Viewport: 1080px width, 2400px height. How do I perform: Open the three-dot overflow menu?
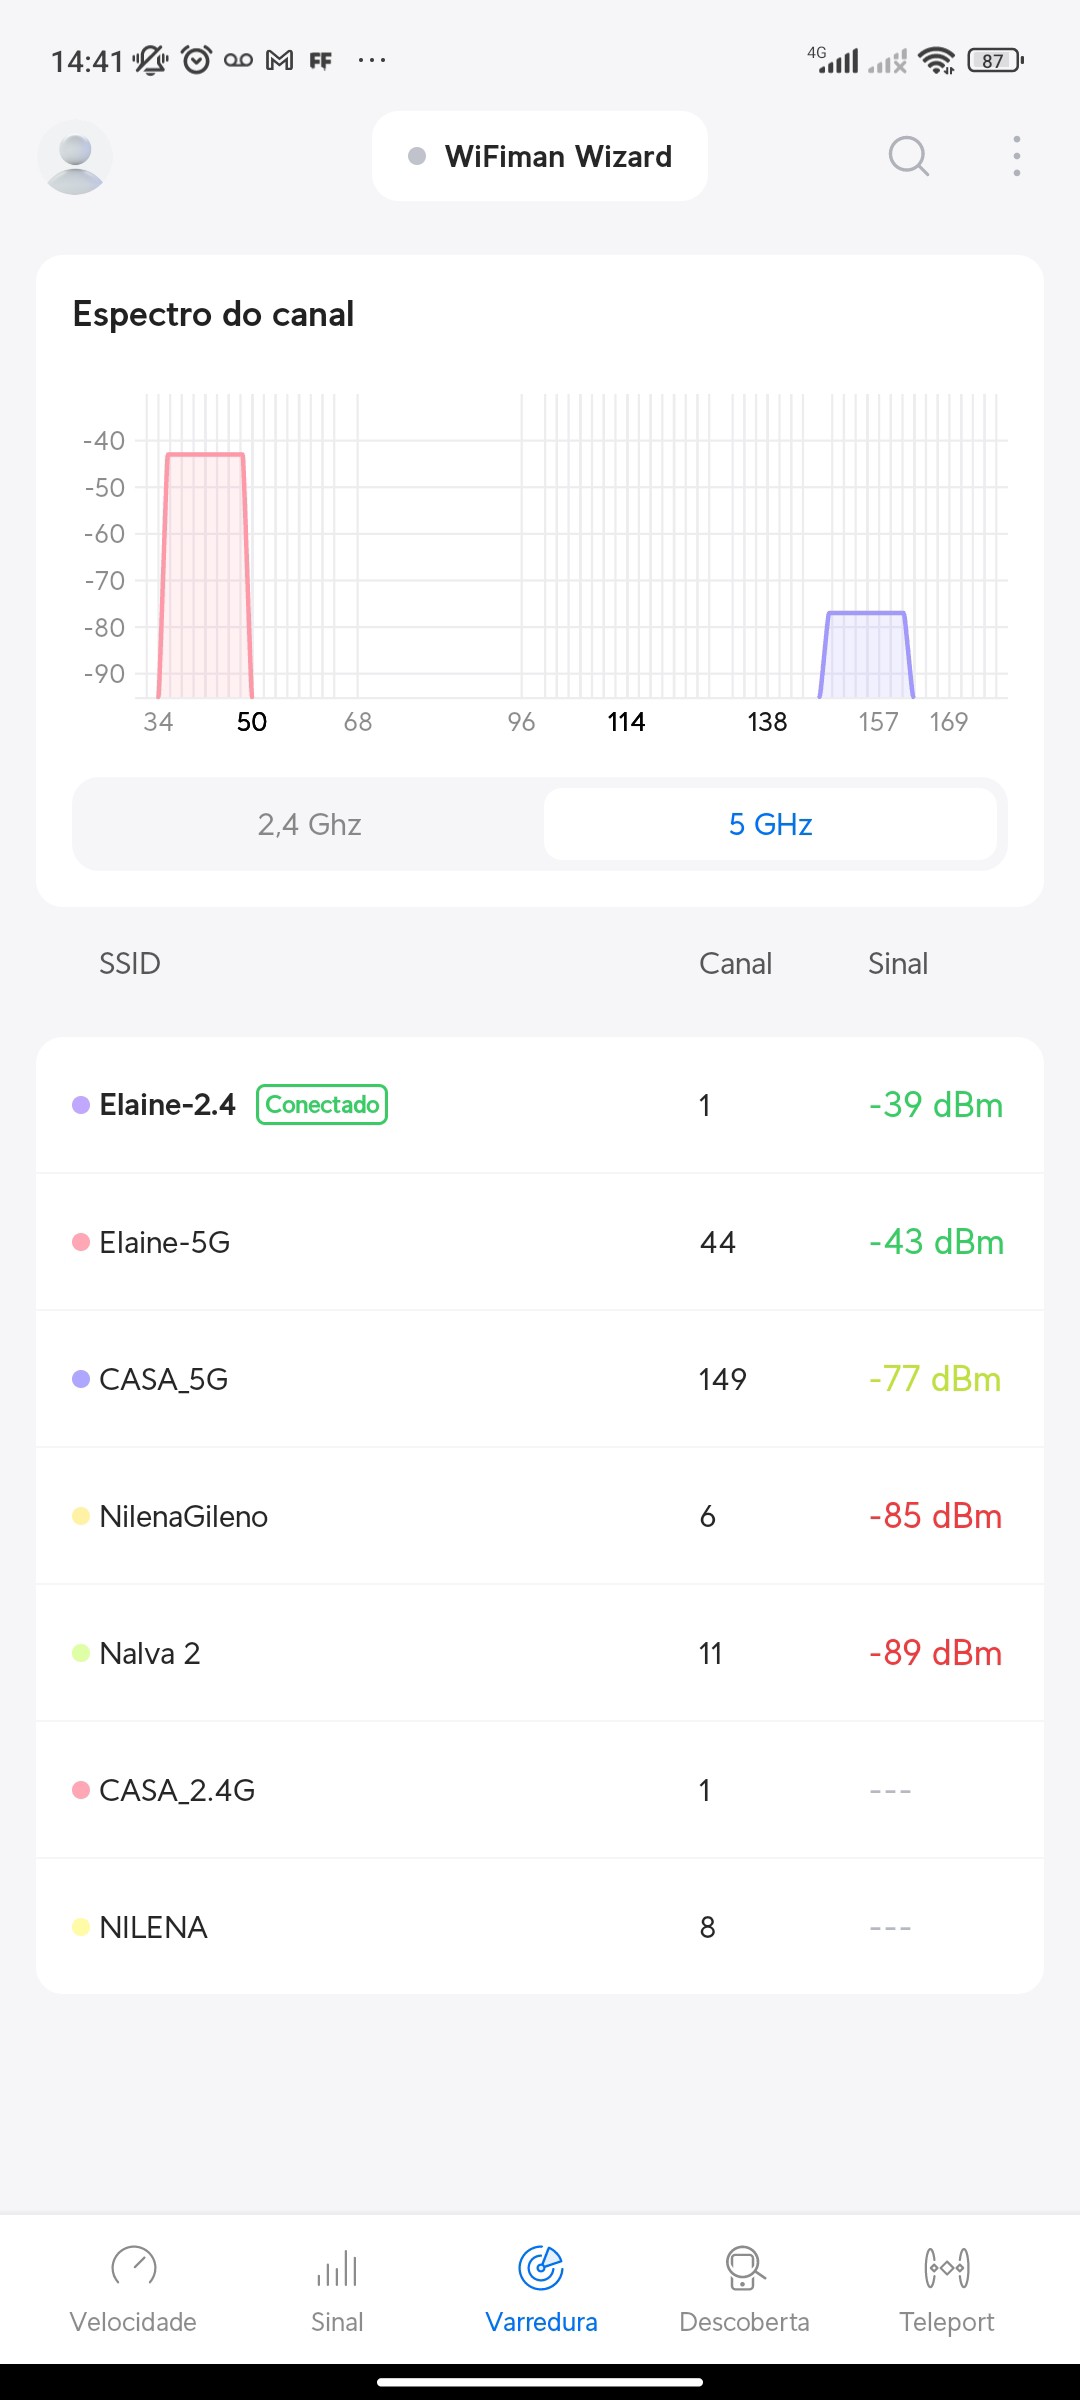point(1016,157)
